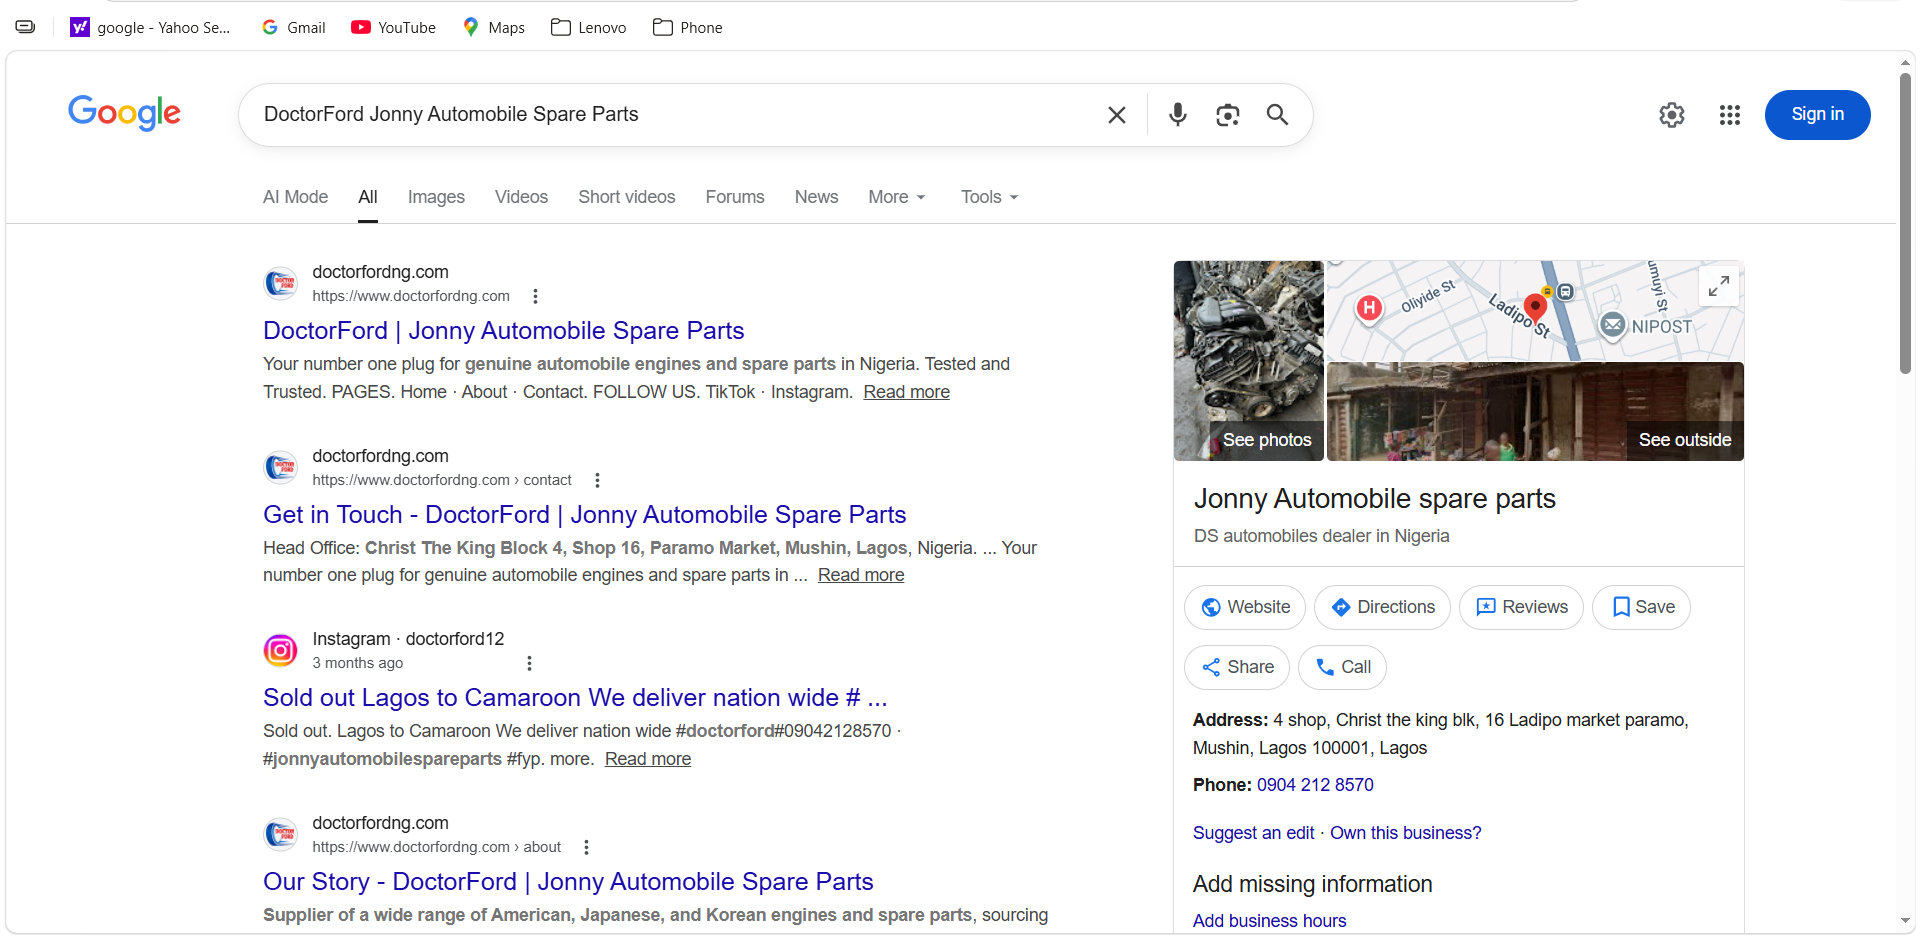Switch to the Images tab

tap(436, 197)
